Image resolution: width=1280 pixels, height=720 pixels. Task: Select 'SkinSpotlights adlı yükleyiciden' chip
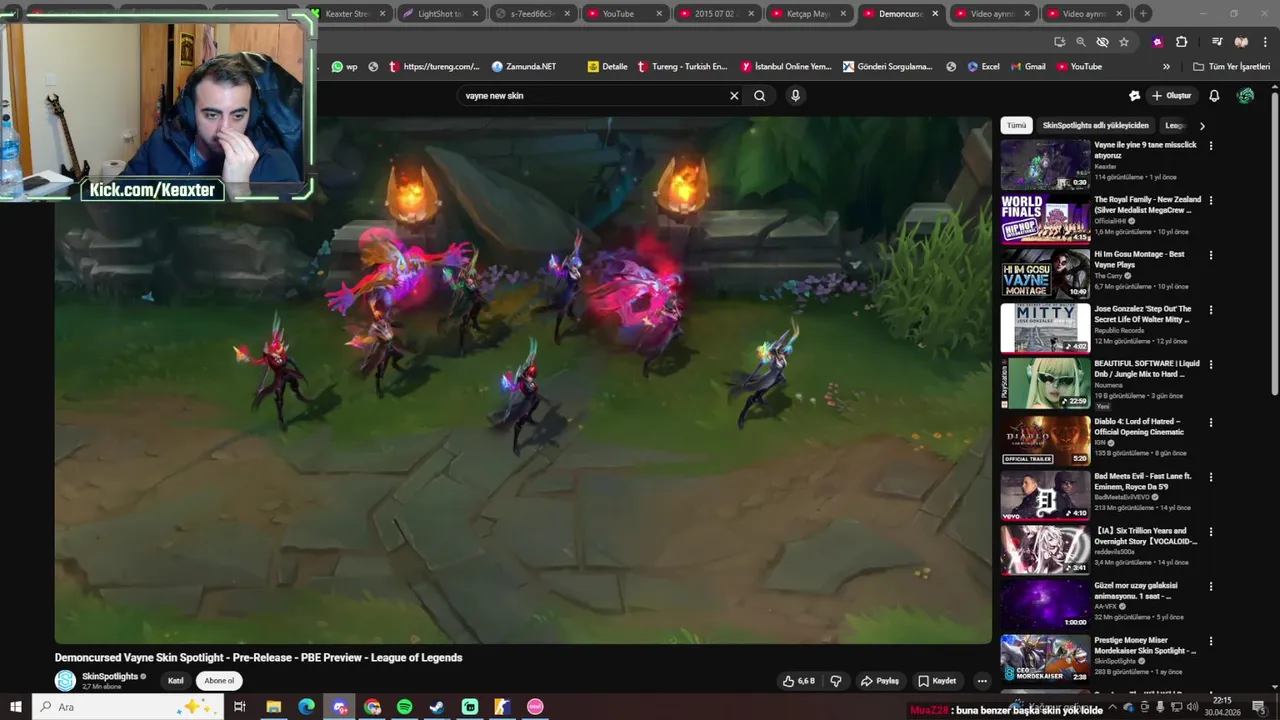(1095, 126)
